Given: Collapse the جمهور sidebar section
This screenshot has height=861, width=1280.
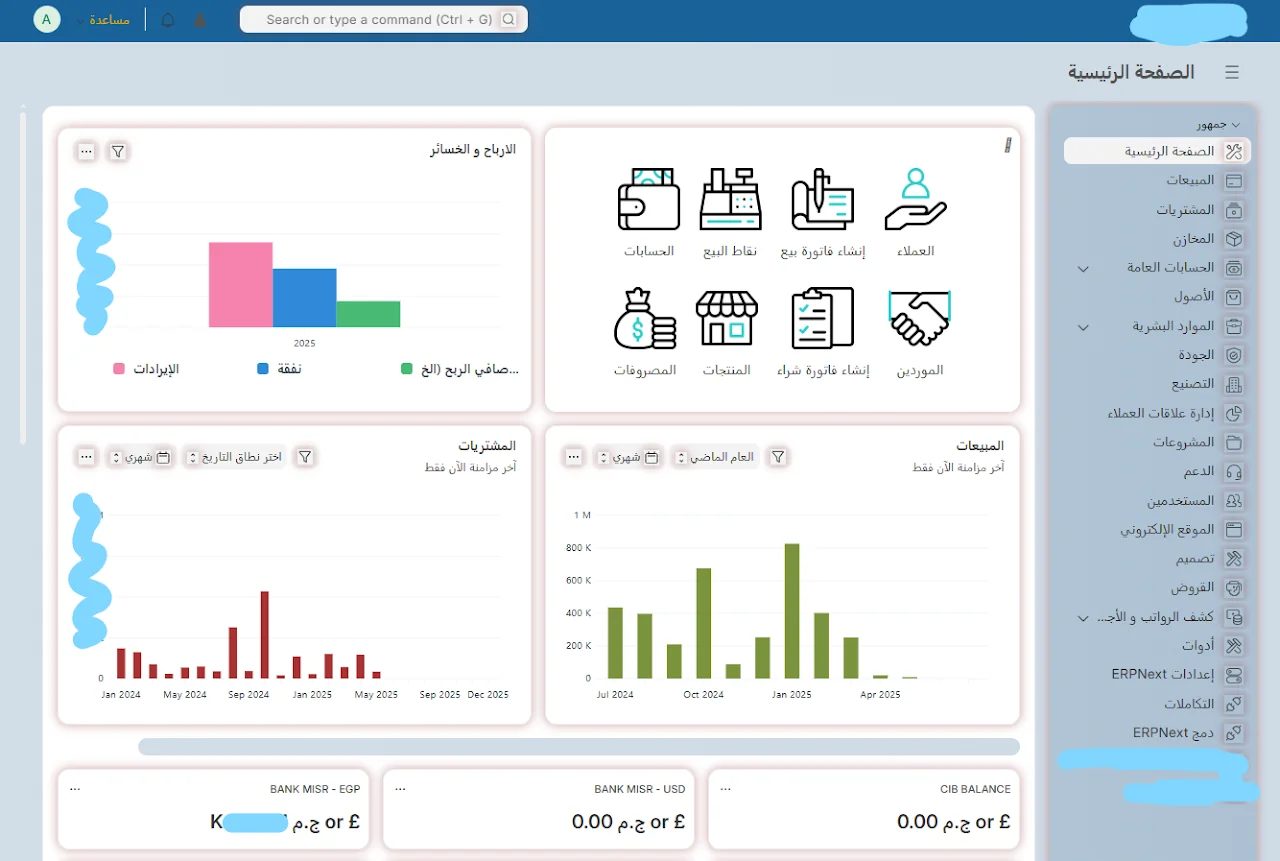Looking at the screenshot, I should tap(1220, 125).
